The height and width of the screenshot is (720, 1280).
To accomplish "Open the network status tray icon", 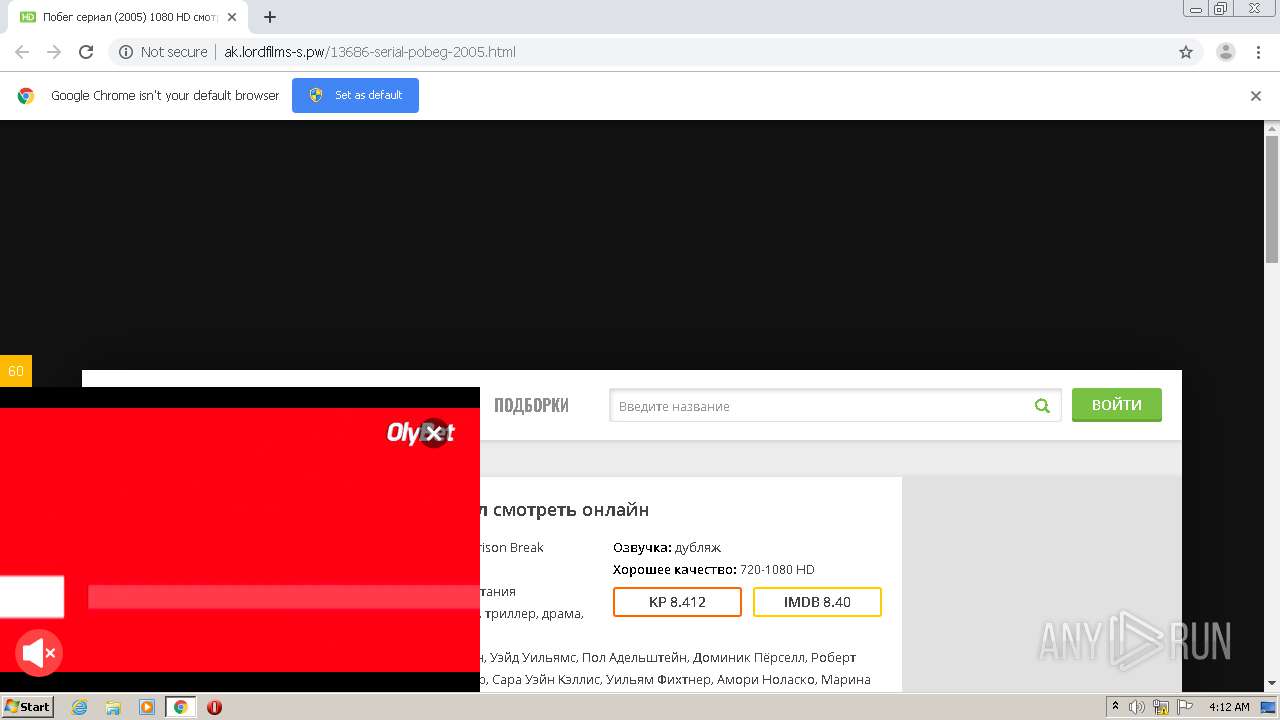I will [x=1161, y=707].
